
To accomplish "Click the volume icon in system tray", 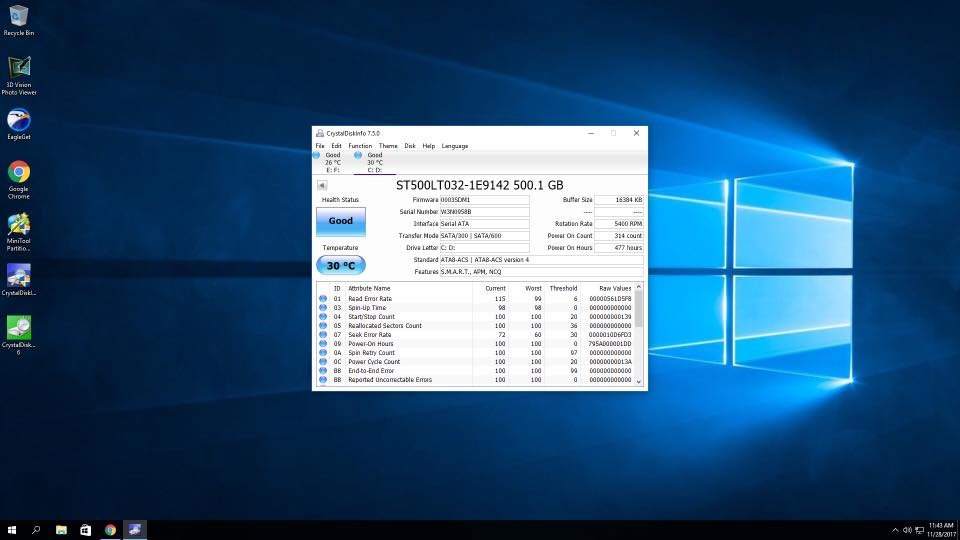I will pyautogui.click(x=907, y=530).
